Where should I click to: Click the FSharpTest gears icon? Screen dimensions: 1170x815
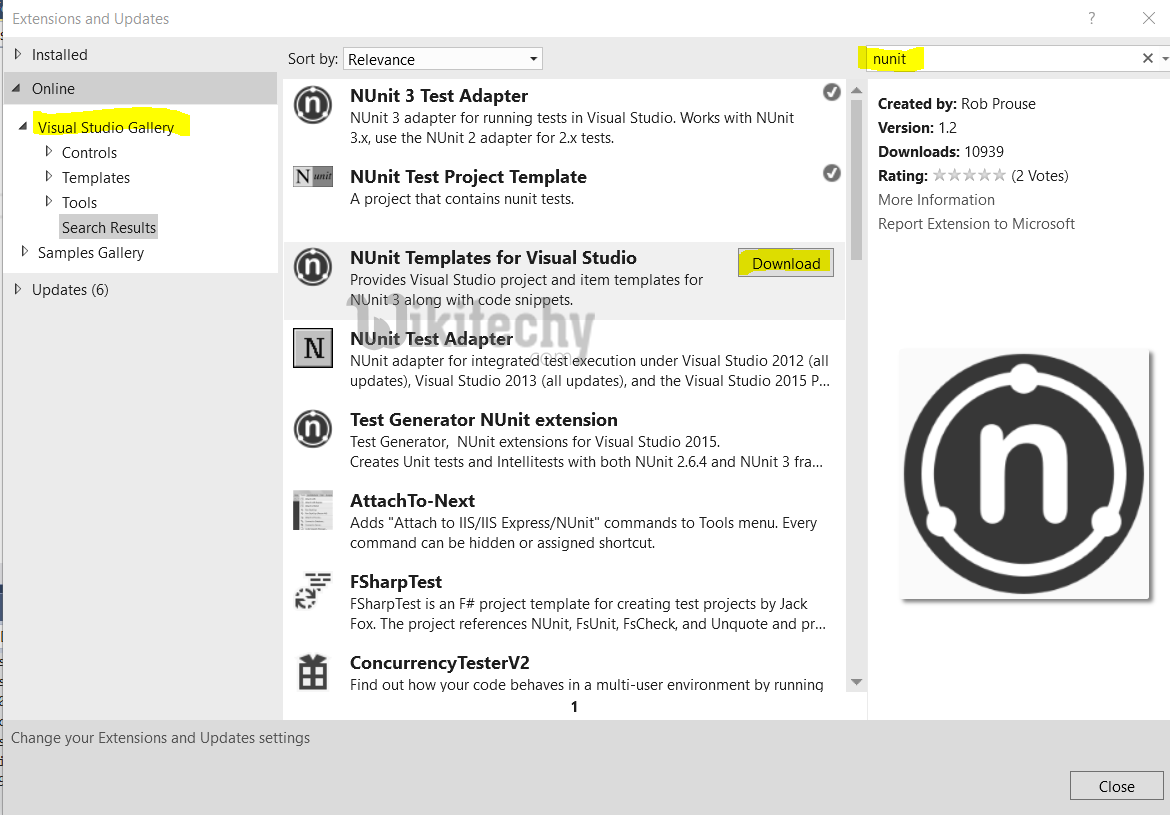tap(313, 591)
